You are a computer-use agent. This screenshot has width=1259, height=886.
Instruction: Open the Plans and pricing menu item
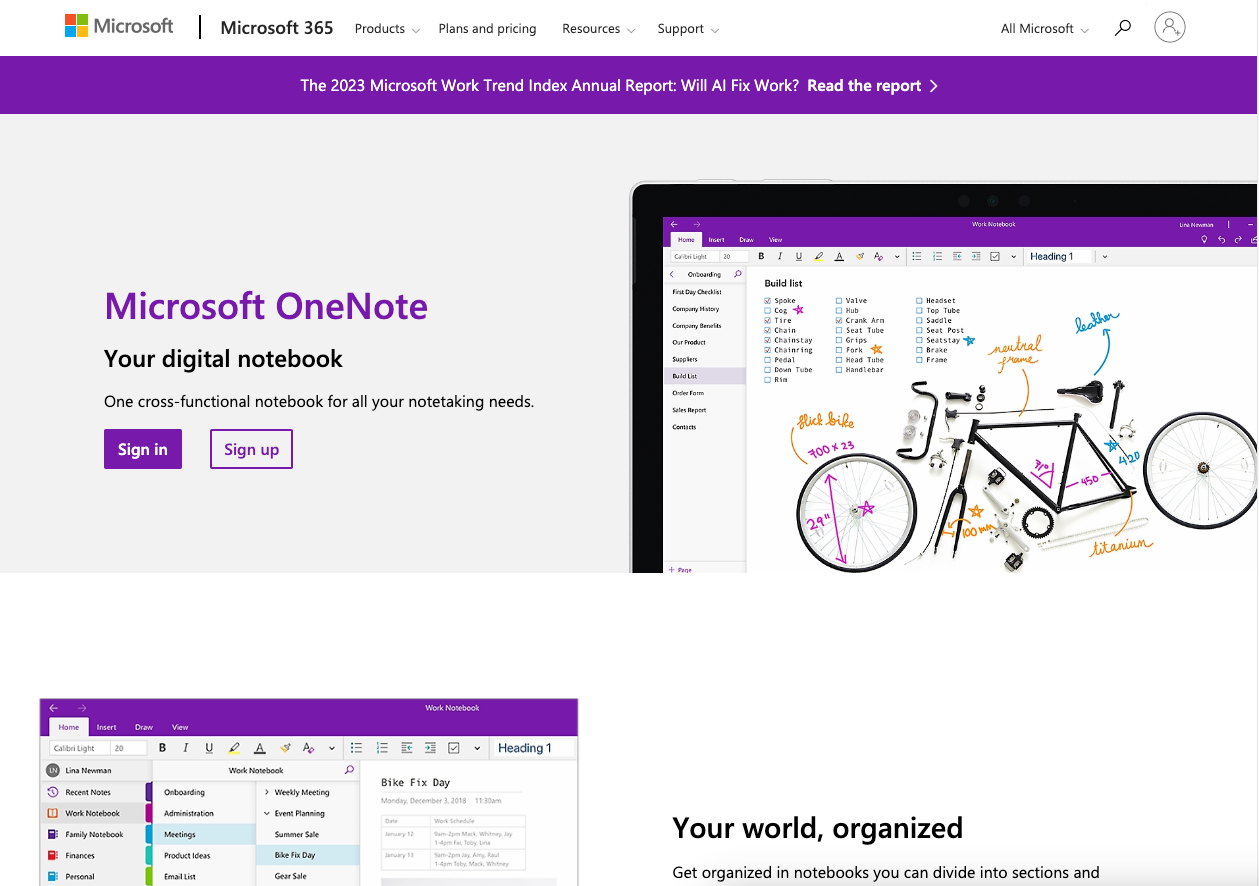[x=487, y=29]
